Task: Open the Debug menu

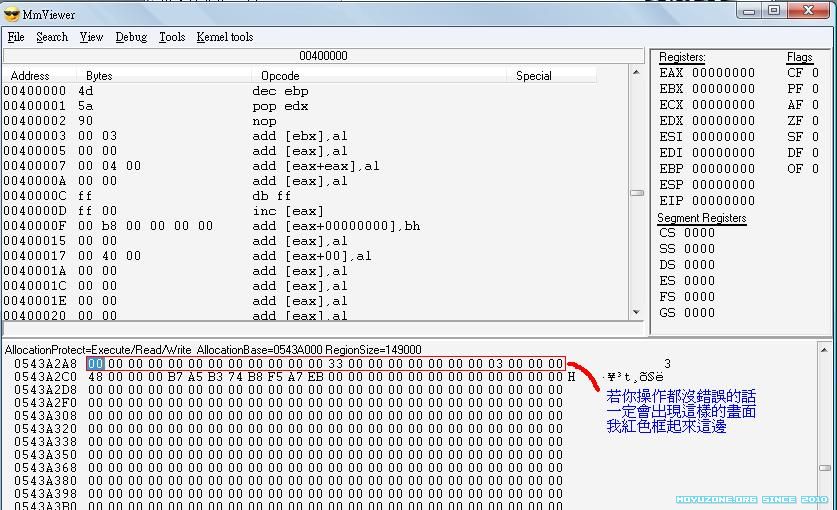Action: (131, 37)
